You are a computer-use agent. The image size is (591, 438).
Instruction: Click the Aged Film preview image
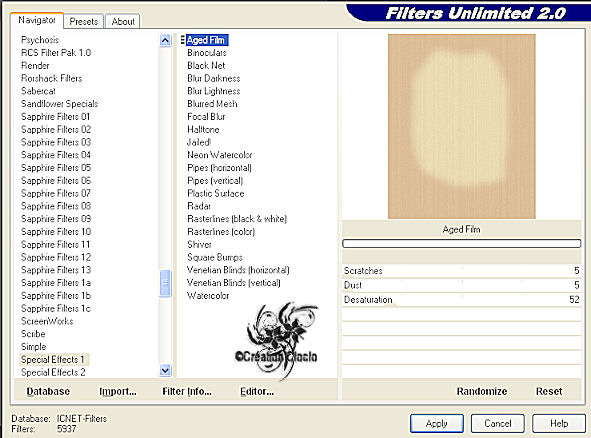pos(462,126)
